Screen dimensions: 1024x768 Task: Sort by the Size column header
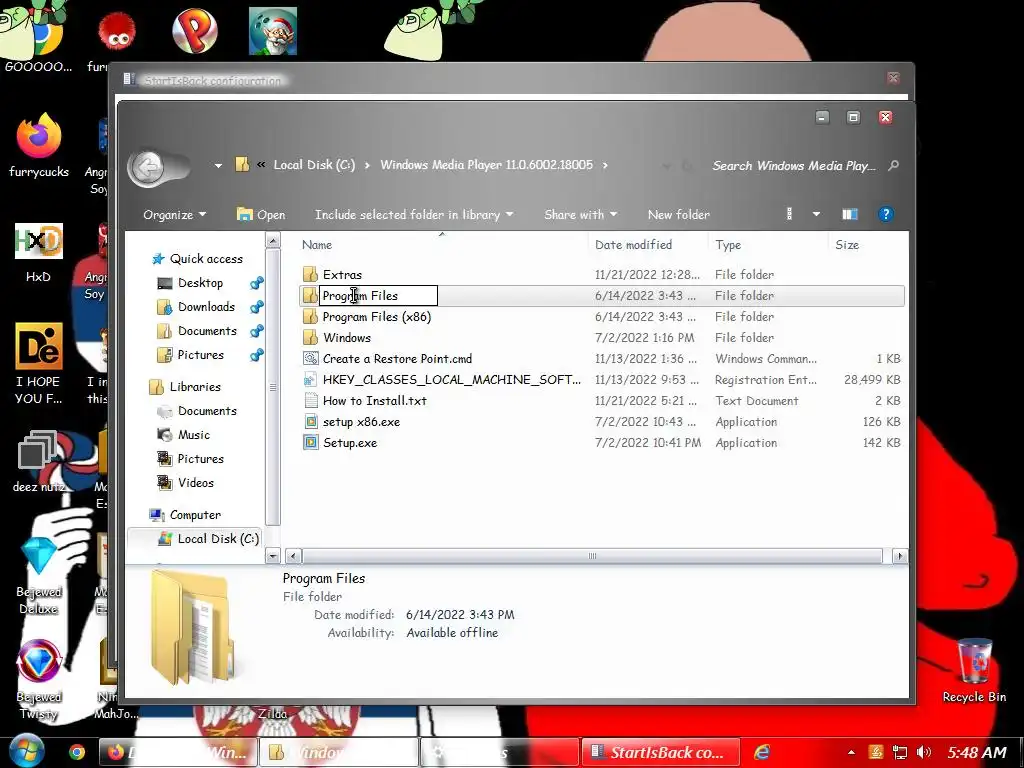coord(847,245)
